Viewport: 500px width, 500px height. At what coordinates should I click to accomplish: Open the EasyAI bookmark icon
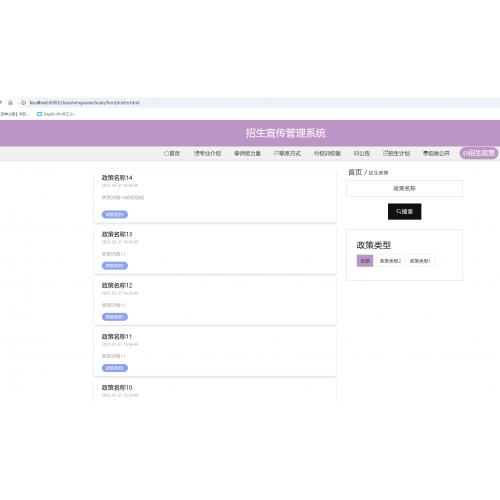click(39, 114)
